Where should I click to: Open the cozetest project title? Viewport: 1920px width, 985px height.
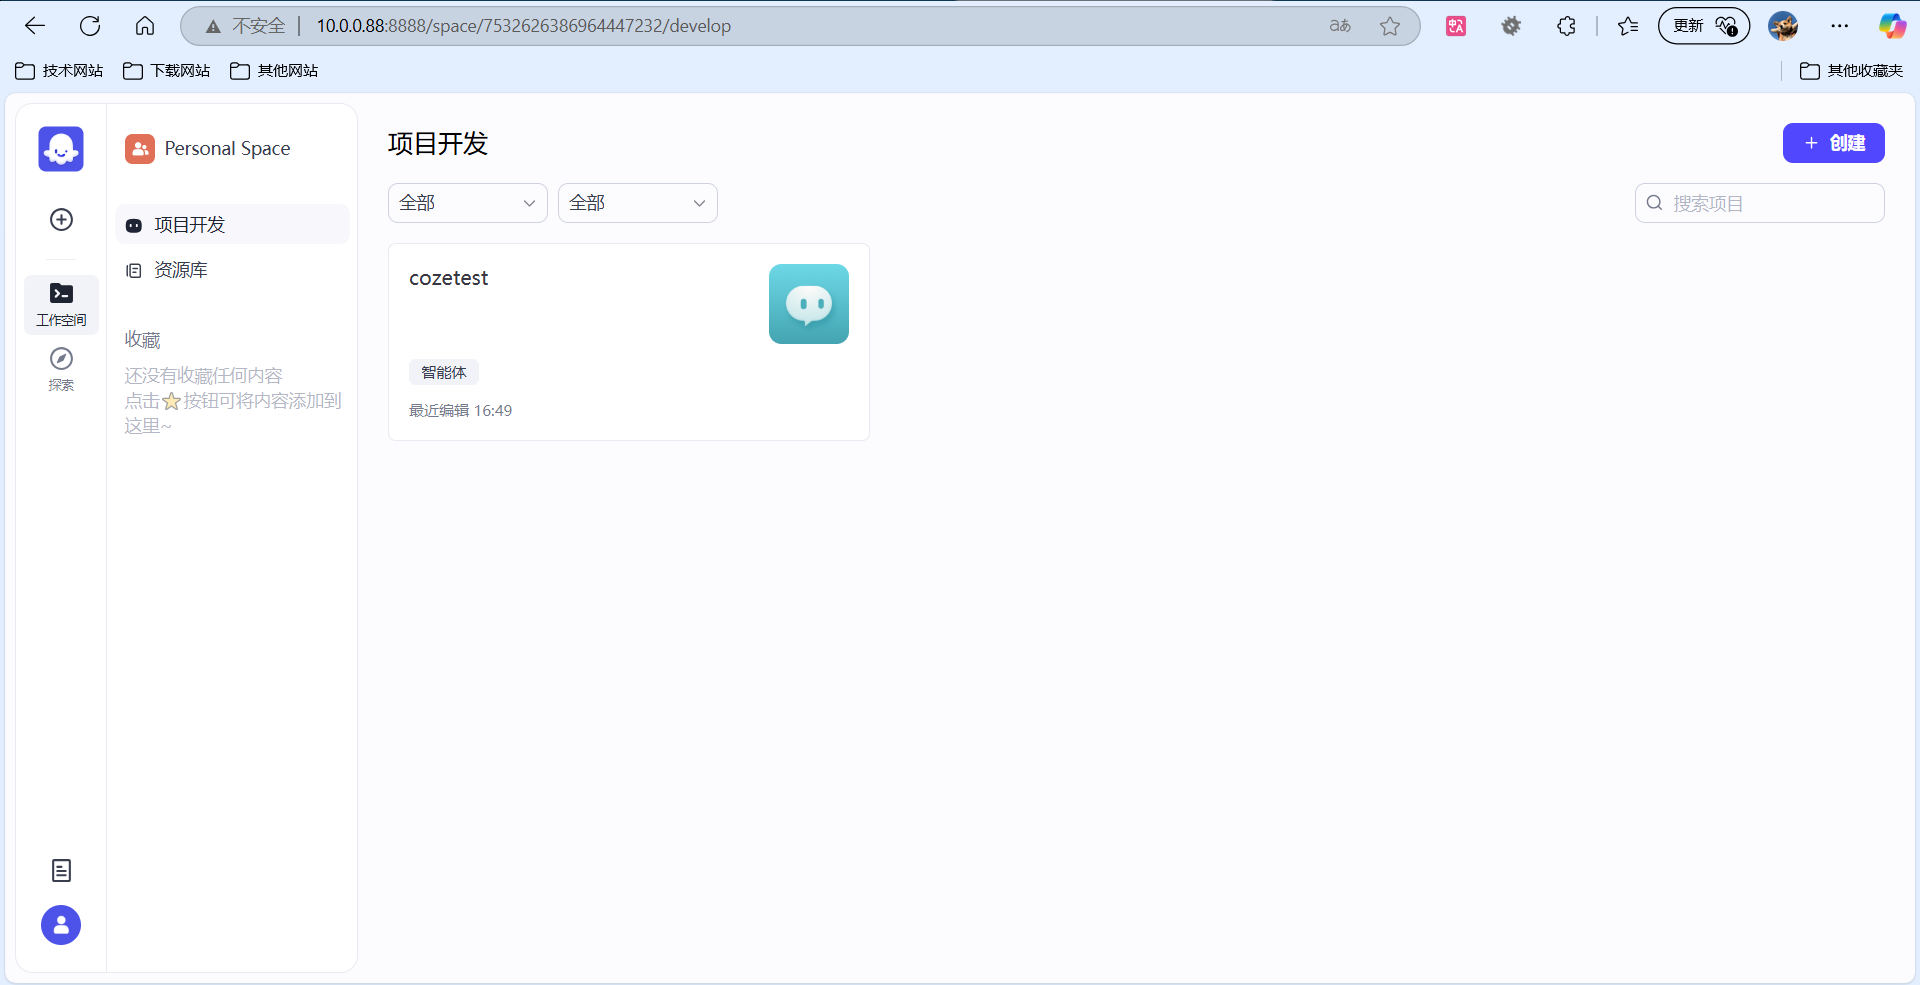pyautogui.click(x=449, y=279)
